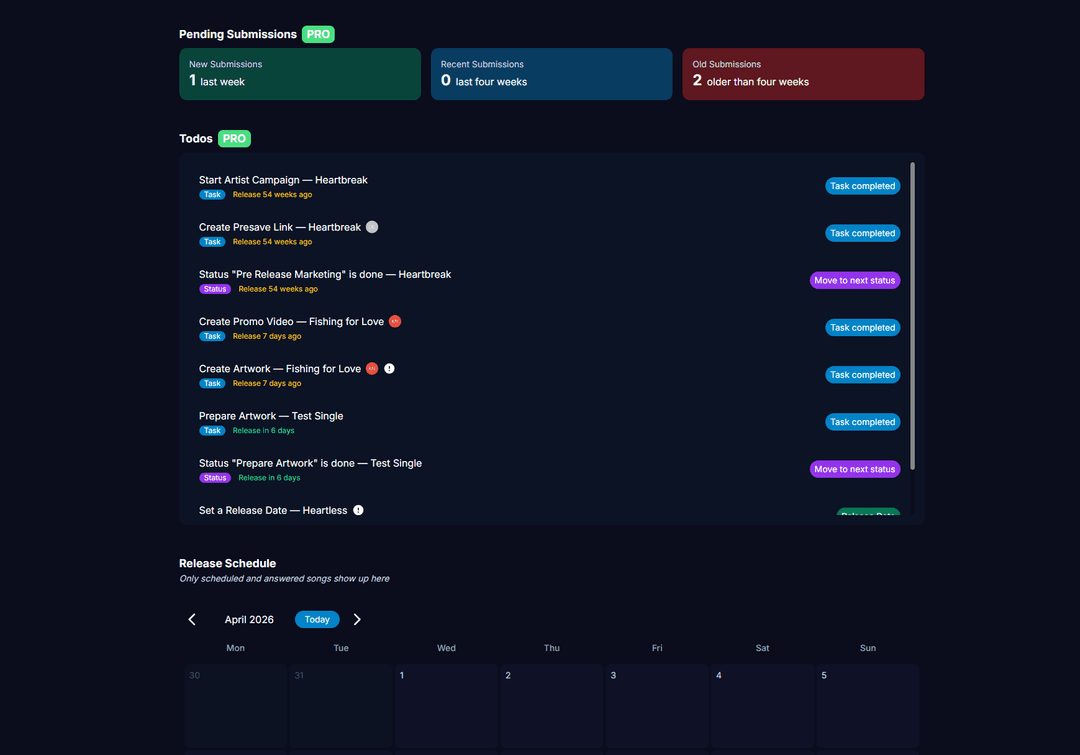Screen dimensions: 1080x755
Task: Click the avatar badge on Create Artwork todo
Action: click(371, 368)
